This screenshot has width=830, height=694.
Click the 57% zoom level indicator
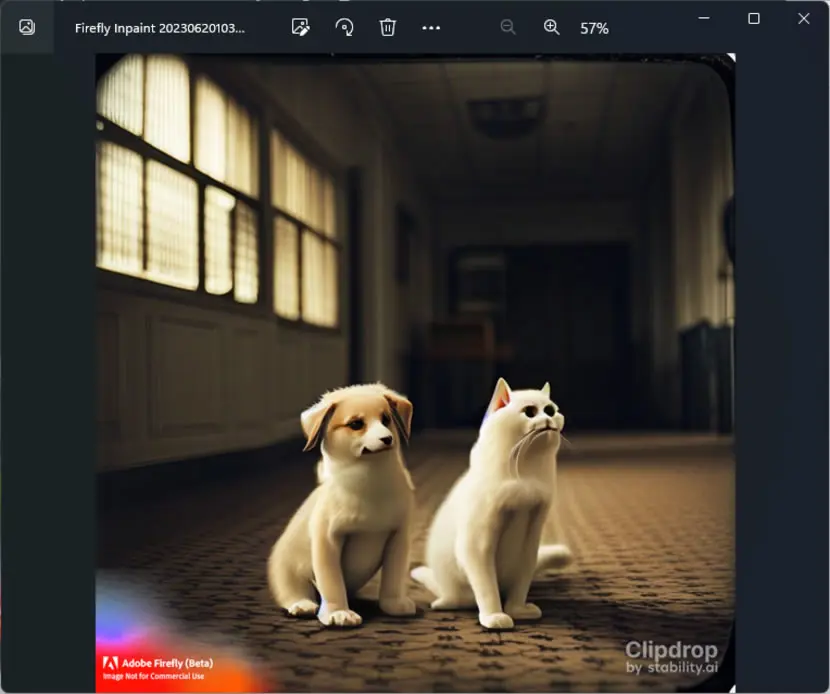pos(594,29)
